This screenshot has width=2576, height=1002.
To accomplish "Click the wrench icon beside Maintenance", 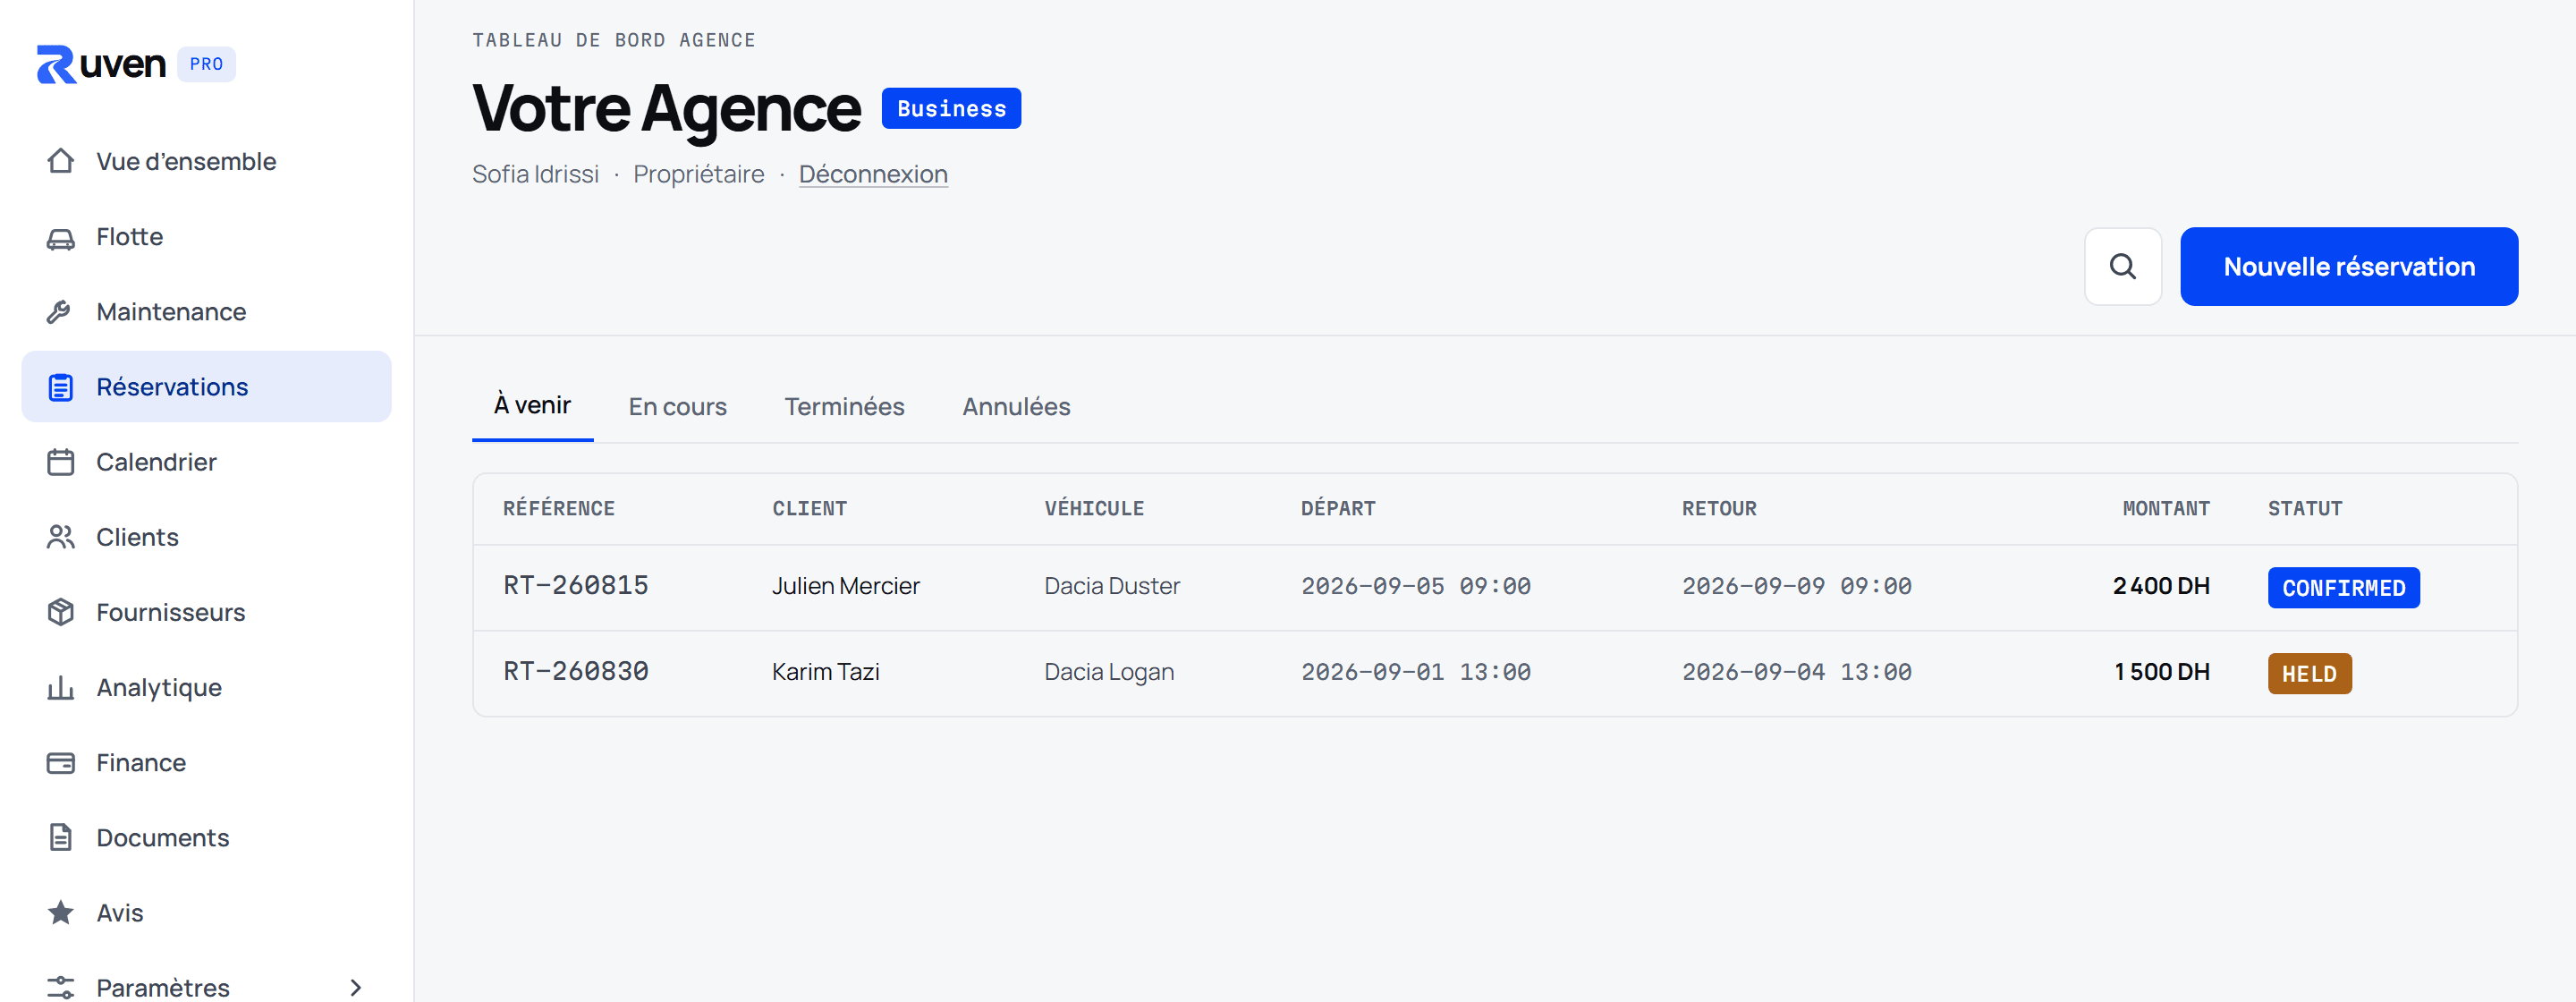I will pyautogui.click(x=61, y=312).
